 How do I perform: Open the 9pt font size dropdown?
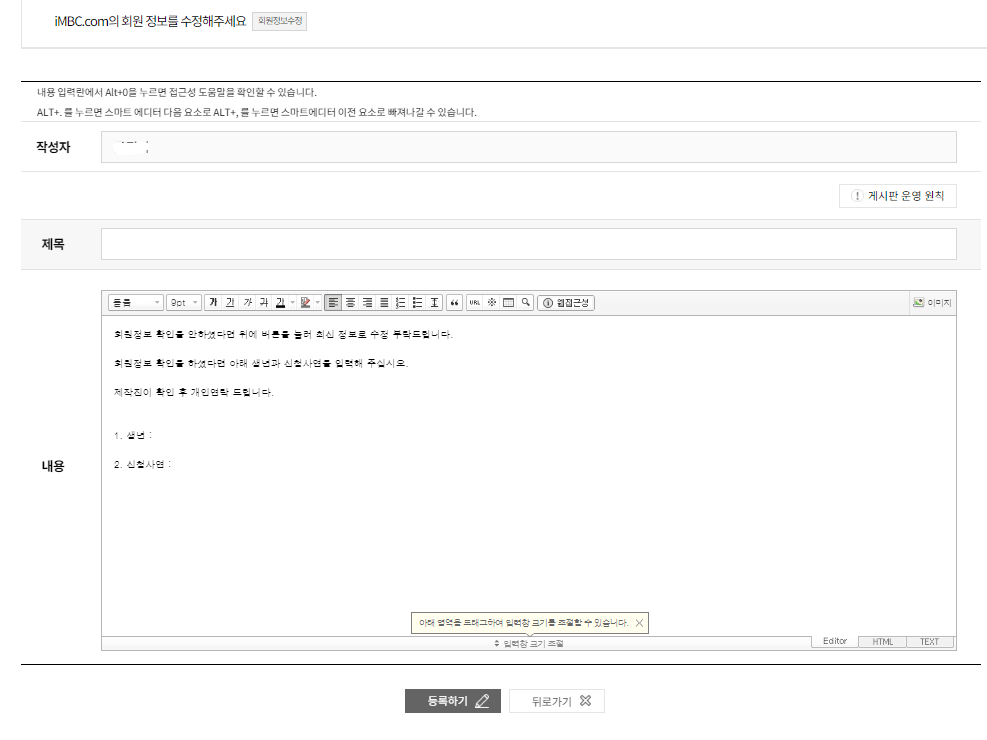point(182,302)
